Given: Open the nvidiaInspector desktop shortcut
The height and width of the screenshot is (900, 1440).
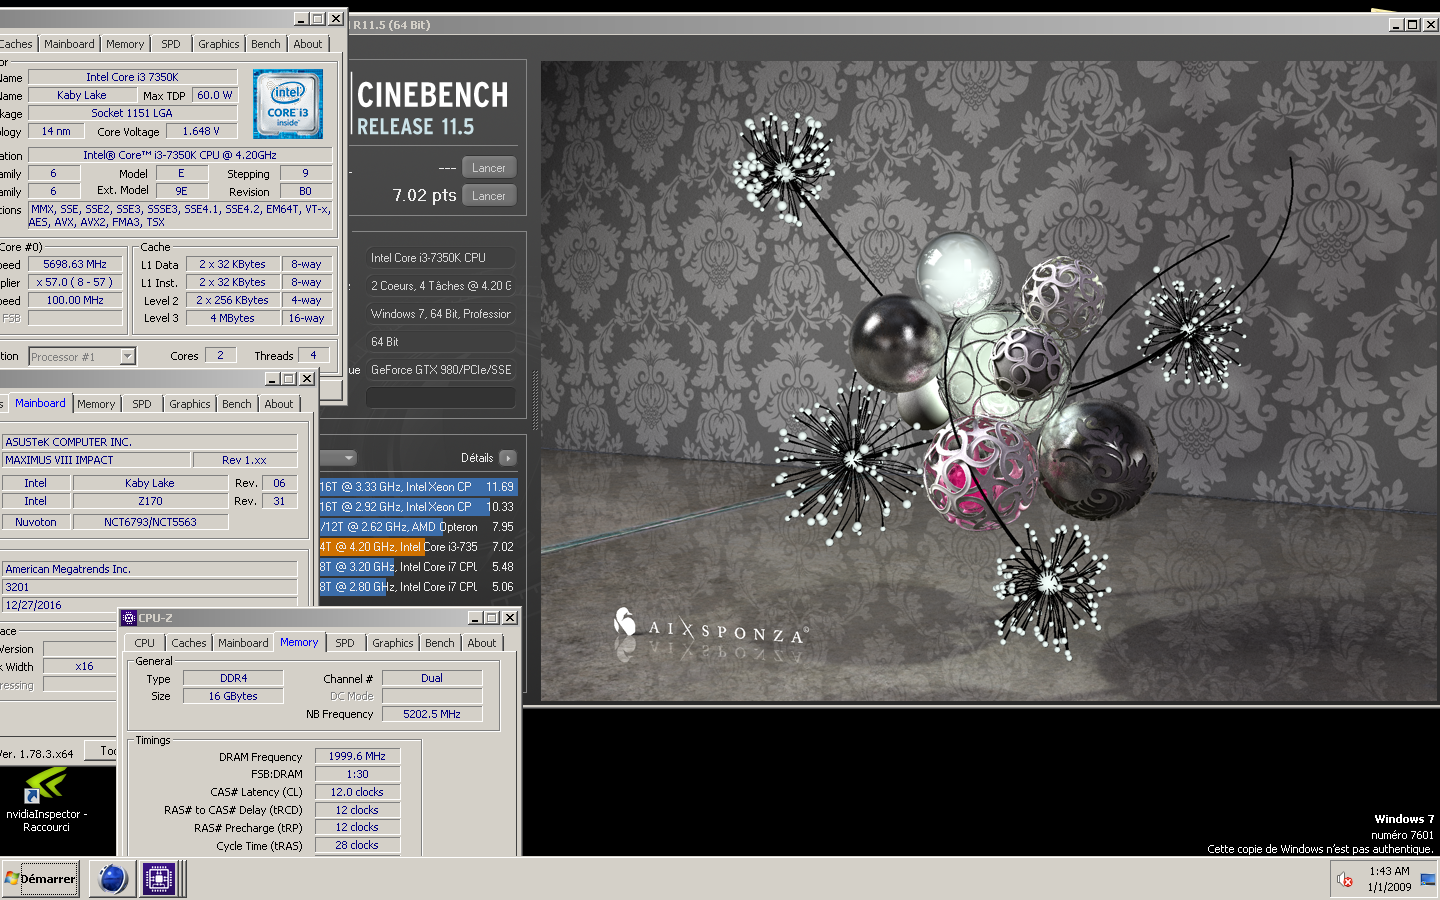Looking at the screenshot, I should (x=46, y=800).
